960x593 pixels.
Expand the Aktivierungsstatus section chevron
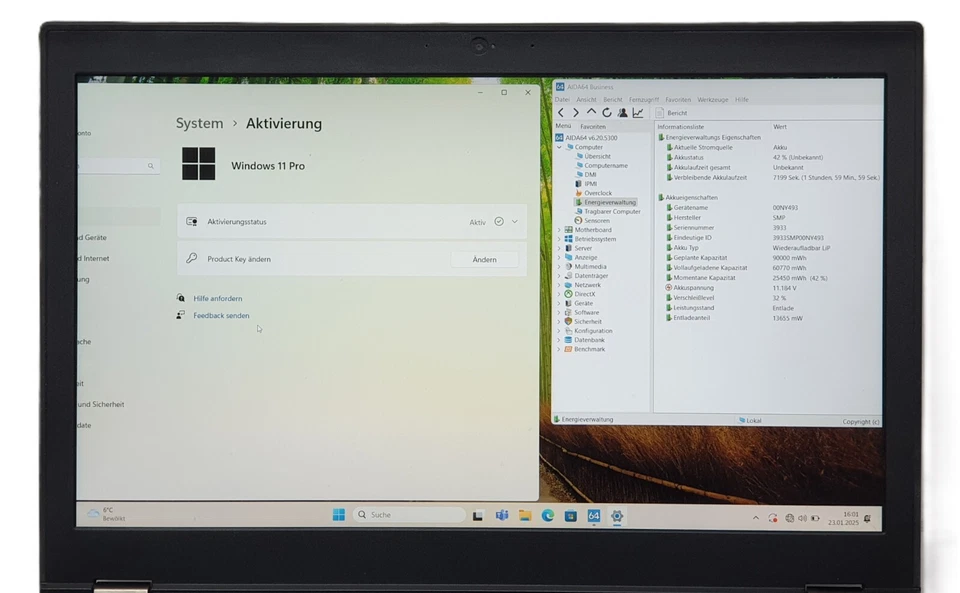pos(515,222)
